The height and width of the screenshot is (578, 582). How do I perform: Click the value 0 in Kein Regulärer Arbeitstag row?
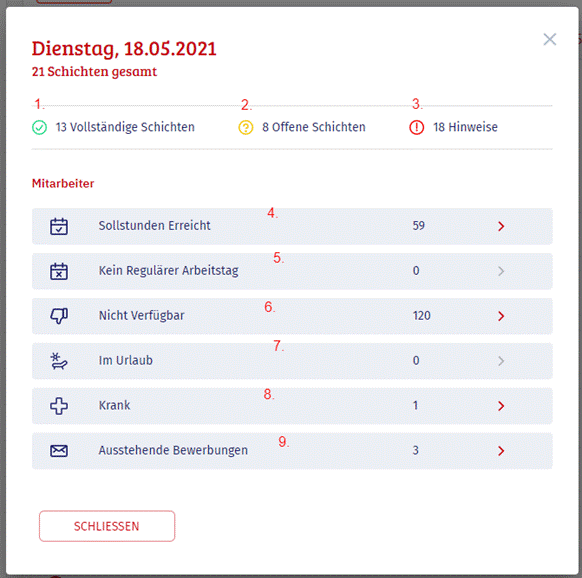click(x=416, y=271)
